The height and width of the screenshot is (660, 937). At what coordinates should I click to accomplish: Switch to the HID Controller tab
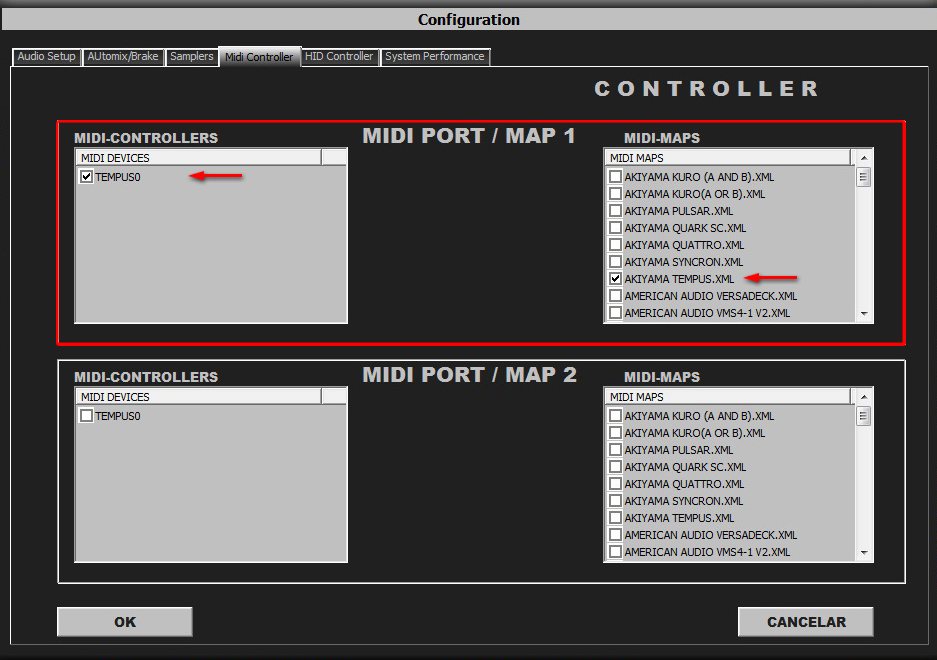(339, 57)
